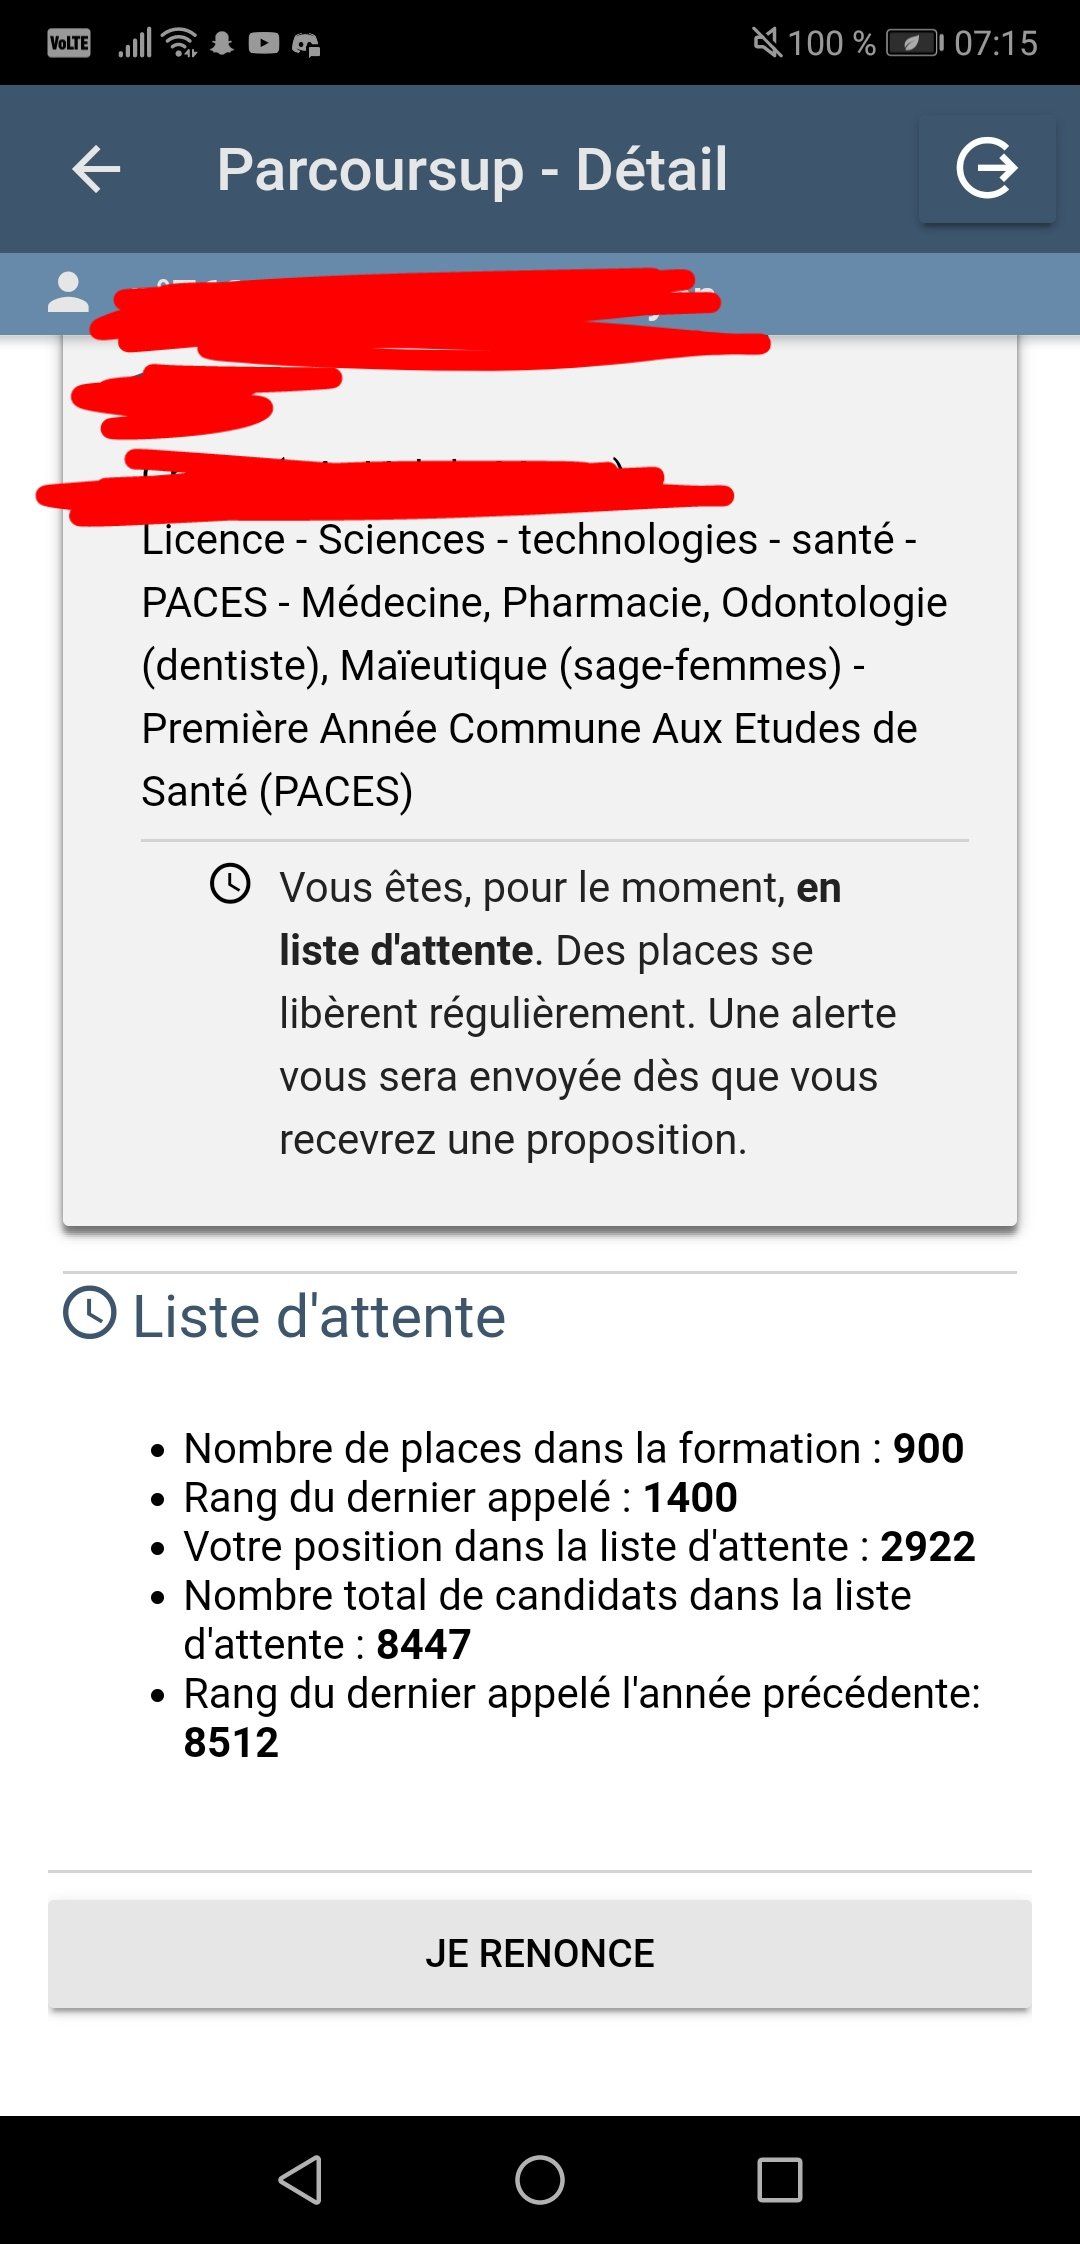Tap the 'Votre position' 2922 line
Viewport: 1080px width, 2244px height.
pyautogui.click(x=578, y=1546)
